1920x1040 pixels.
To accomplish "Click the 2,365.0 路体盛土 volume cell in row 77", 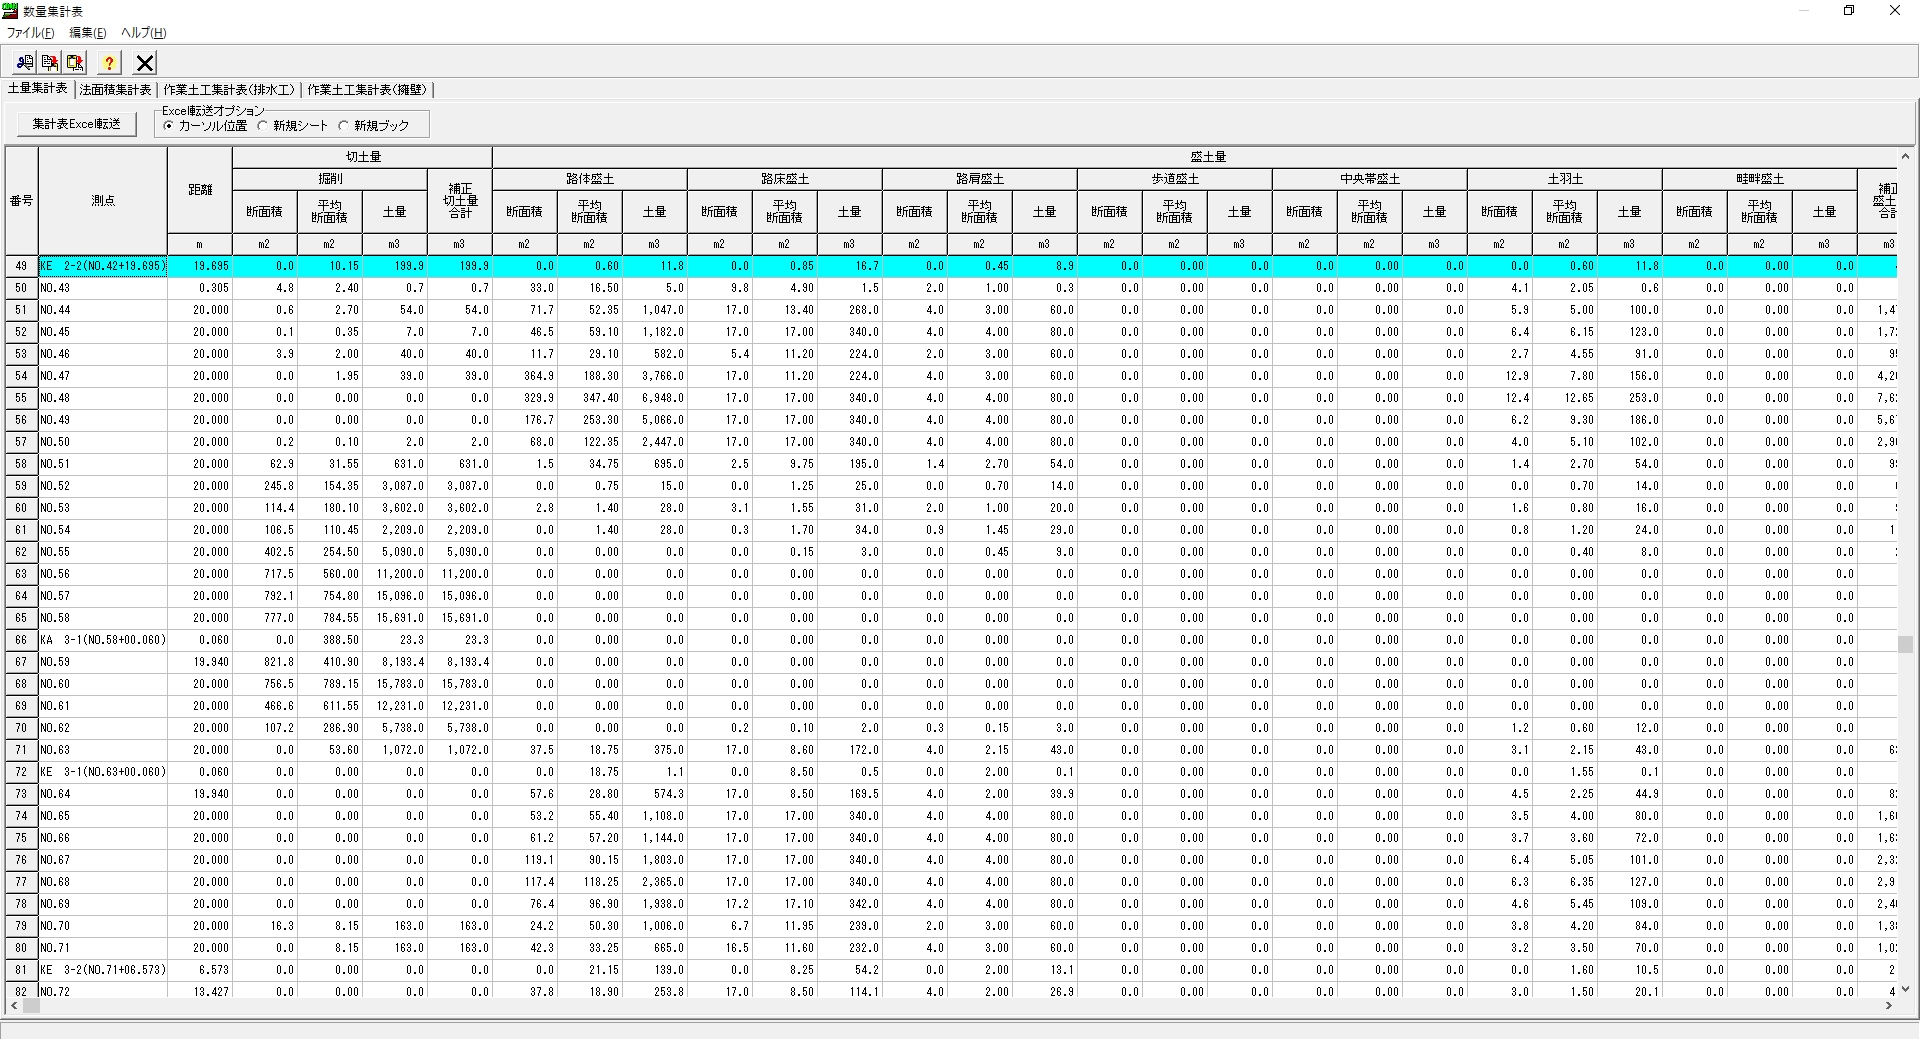I will point(655,882).
